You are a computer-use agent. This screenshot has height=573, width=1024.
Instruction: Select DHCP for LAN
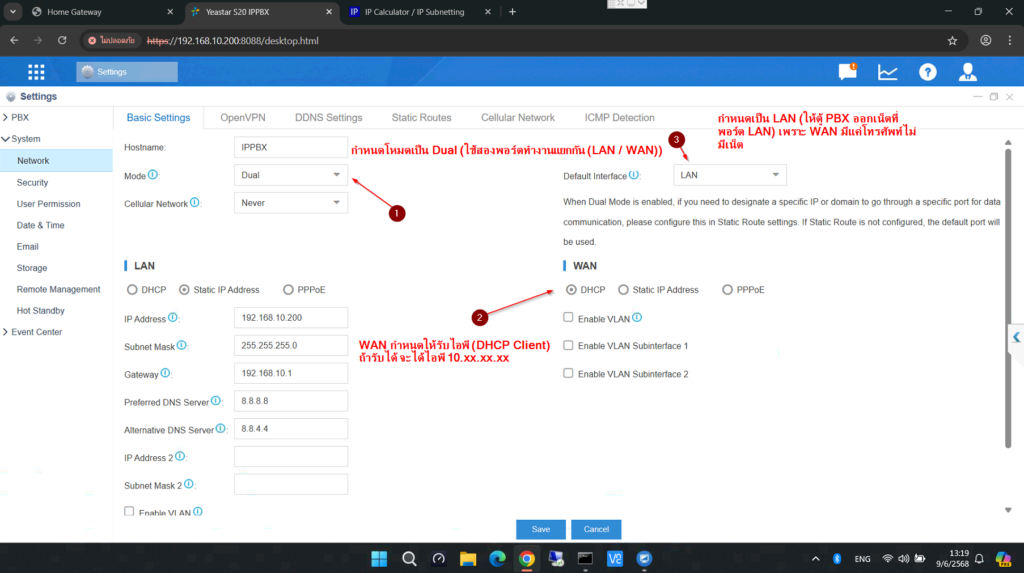tap(132, 289)
